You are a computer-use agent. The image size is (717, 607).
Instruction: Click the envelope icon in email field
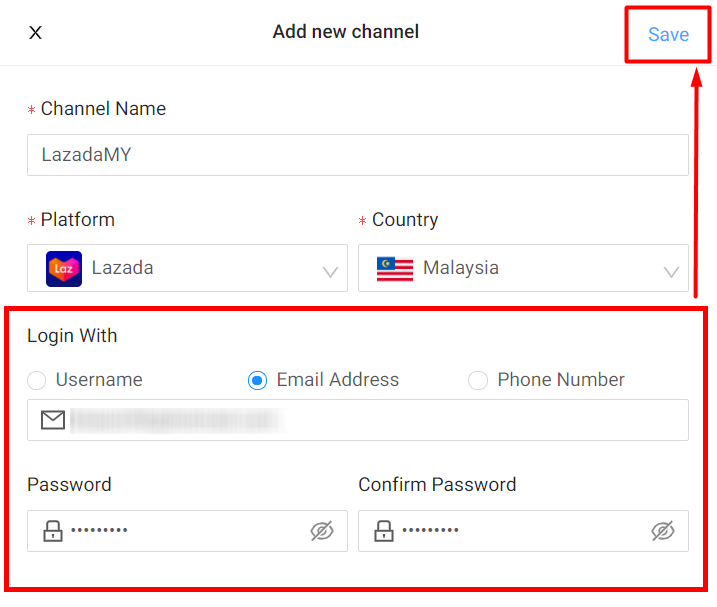(x=53, y=420)
